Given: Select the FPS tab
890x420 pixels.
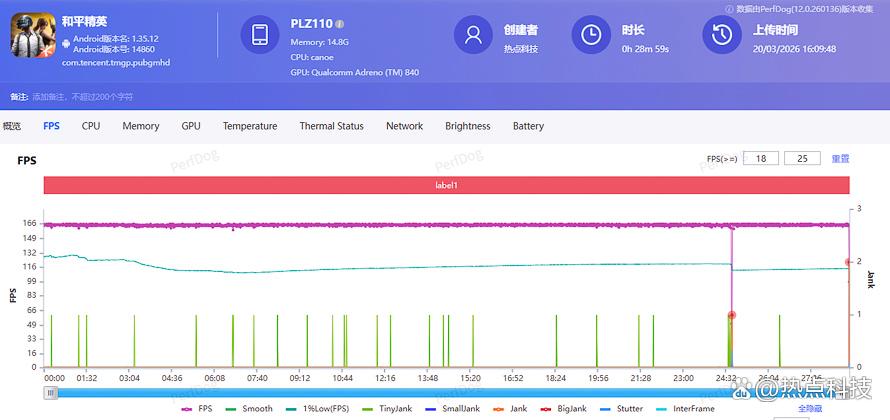Looking at the screenshot, I should pos(51,126).
